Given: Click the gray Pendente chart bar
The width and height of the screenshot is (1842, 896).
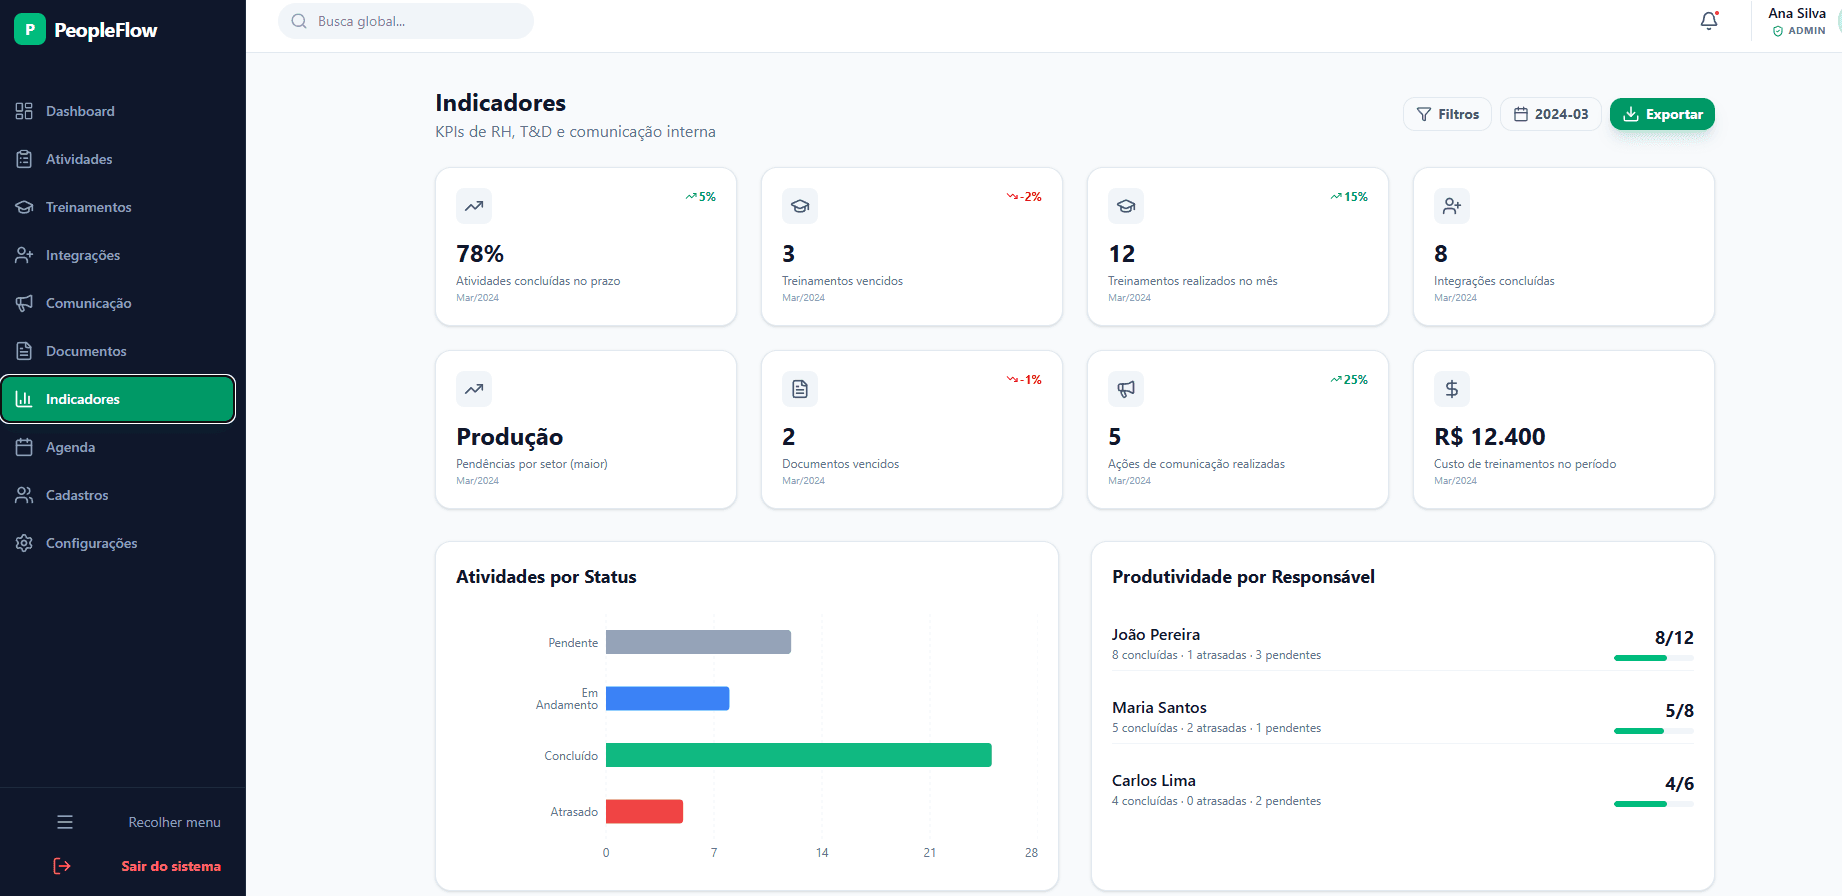Looking at the screenshot, I should [x=698, y=642].
